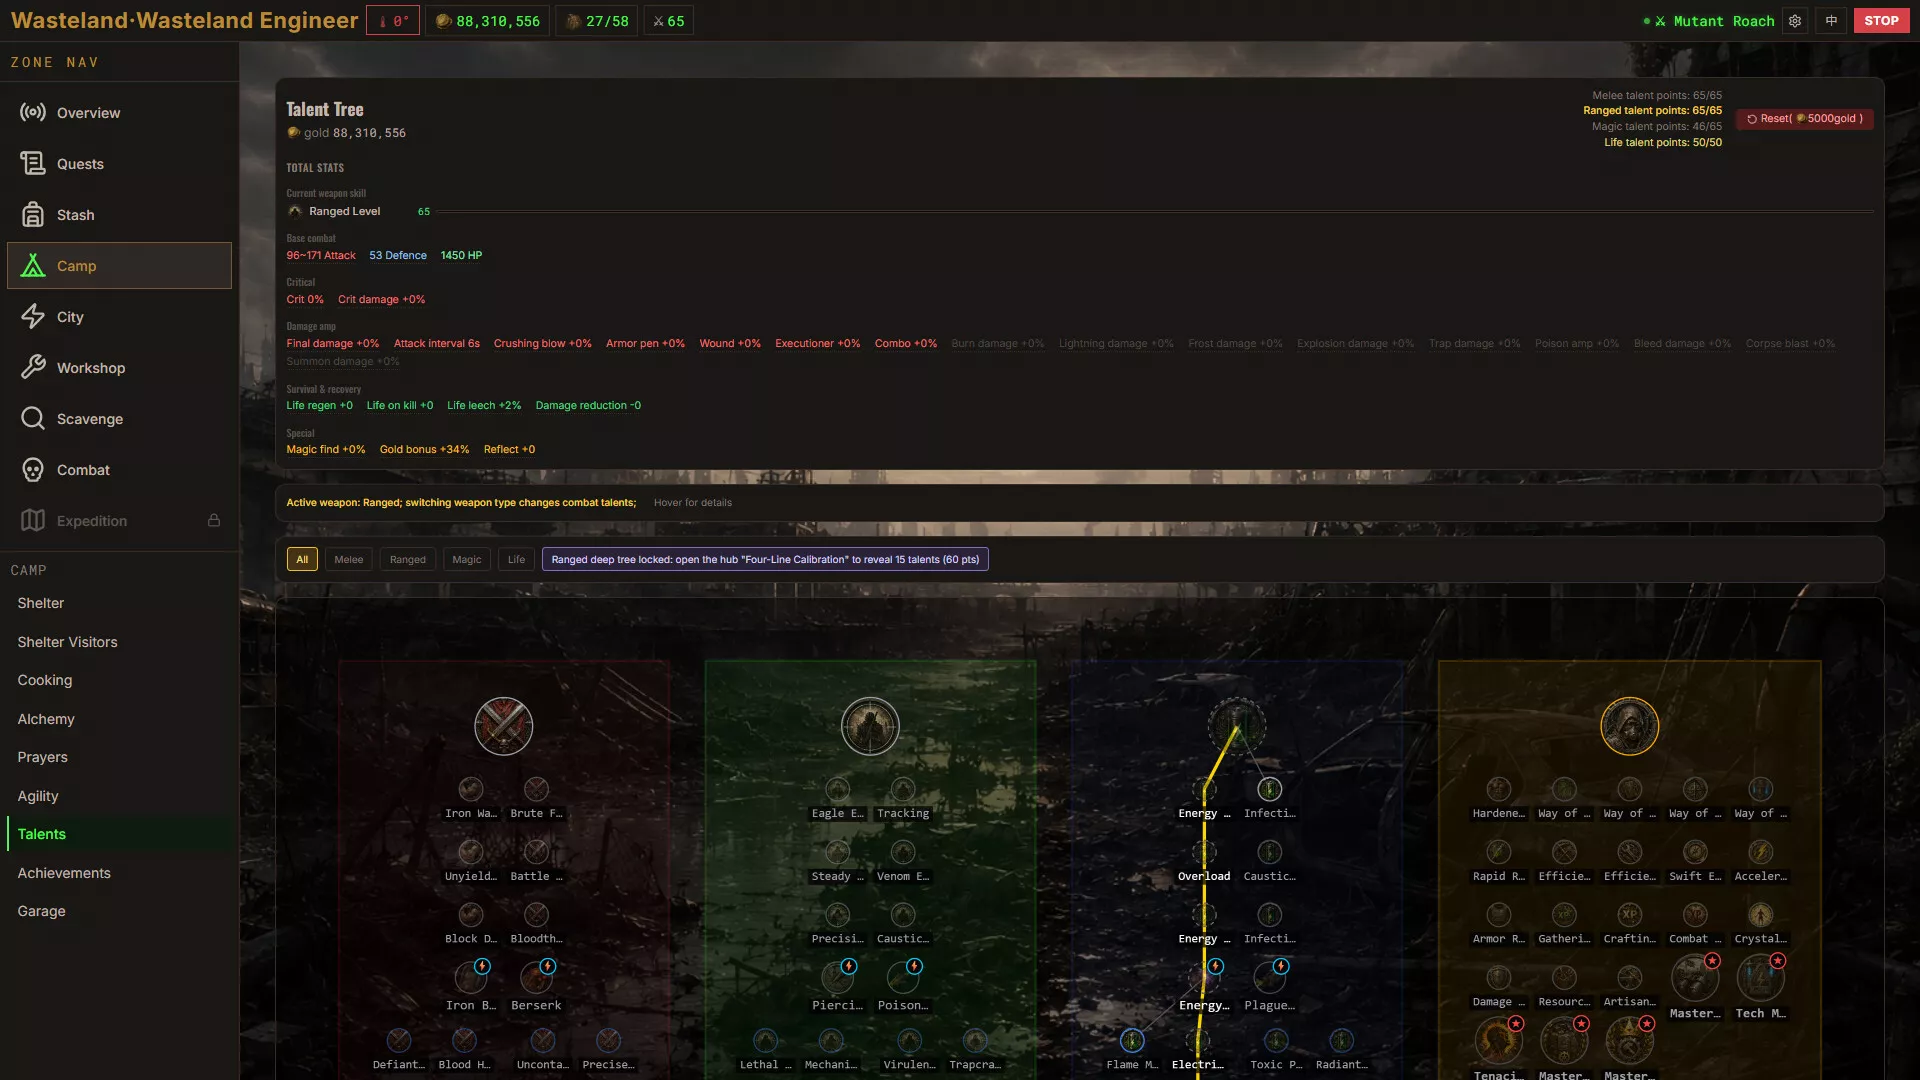
Task: Click the Four-Line Calibration locked notice
Action: (x=765, y=559)
